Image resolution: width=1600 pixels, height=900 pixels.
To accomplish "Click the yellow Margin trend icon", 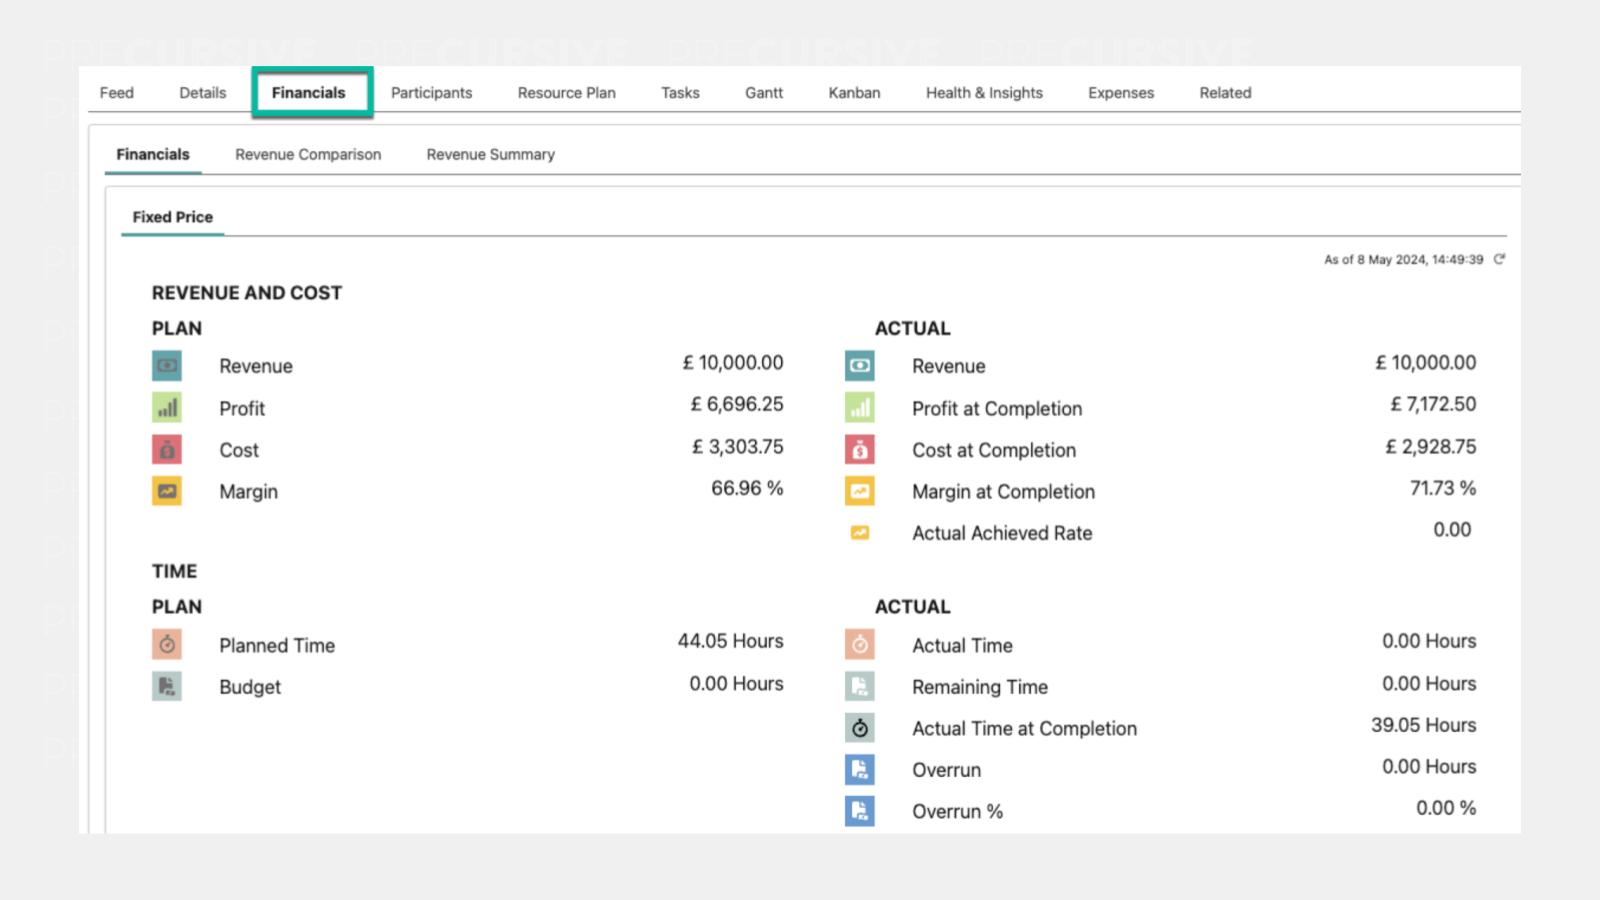I will (167, 491).
